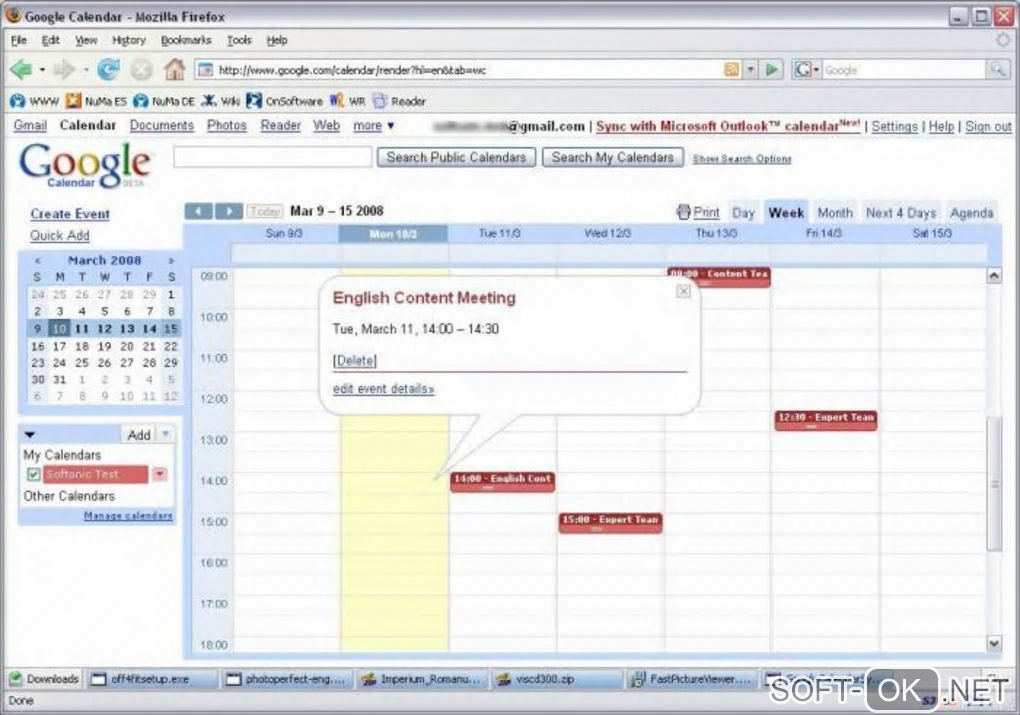Open the Forward button history dropdown
The width and height of the screenshot is (1020, 715).
(x=86, y=70)
